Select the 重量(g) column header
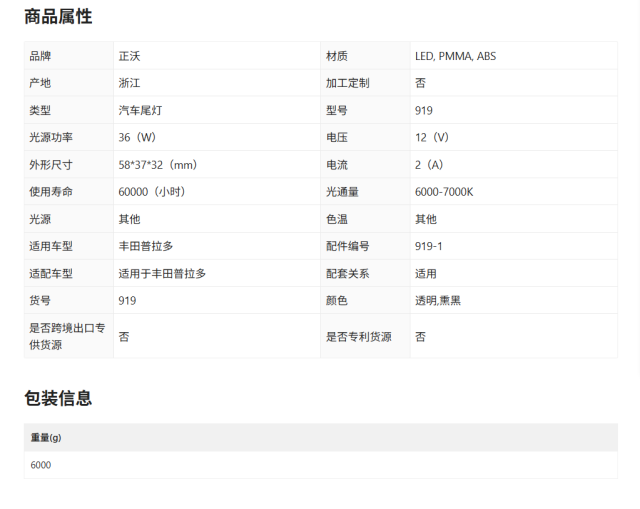Viewport: 640px width, 509px height. (x=46, y=438)
